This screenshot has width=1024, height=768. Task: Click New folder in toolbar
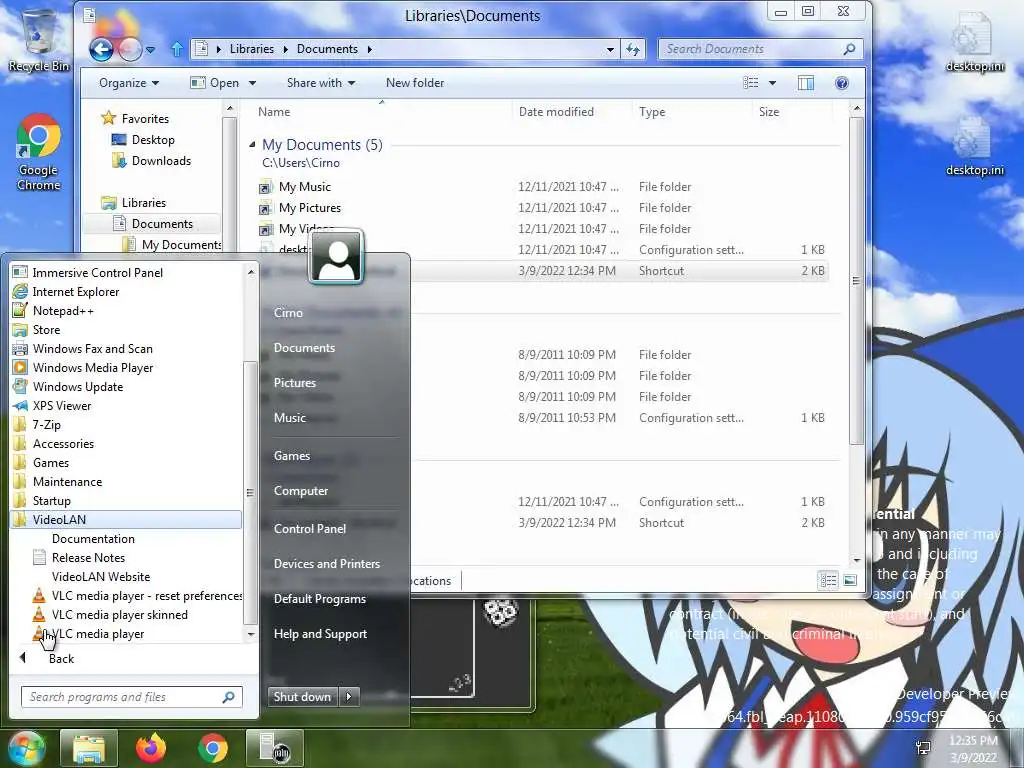click(415, 83)
